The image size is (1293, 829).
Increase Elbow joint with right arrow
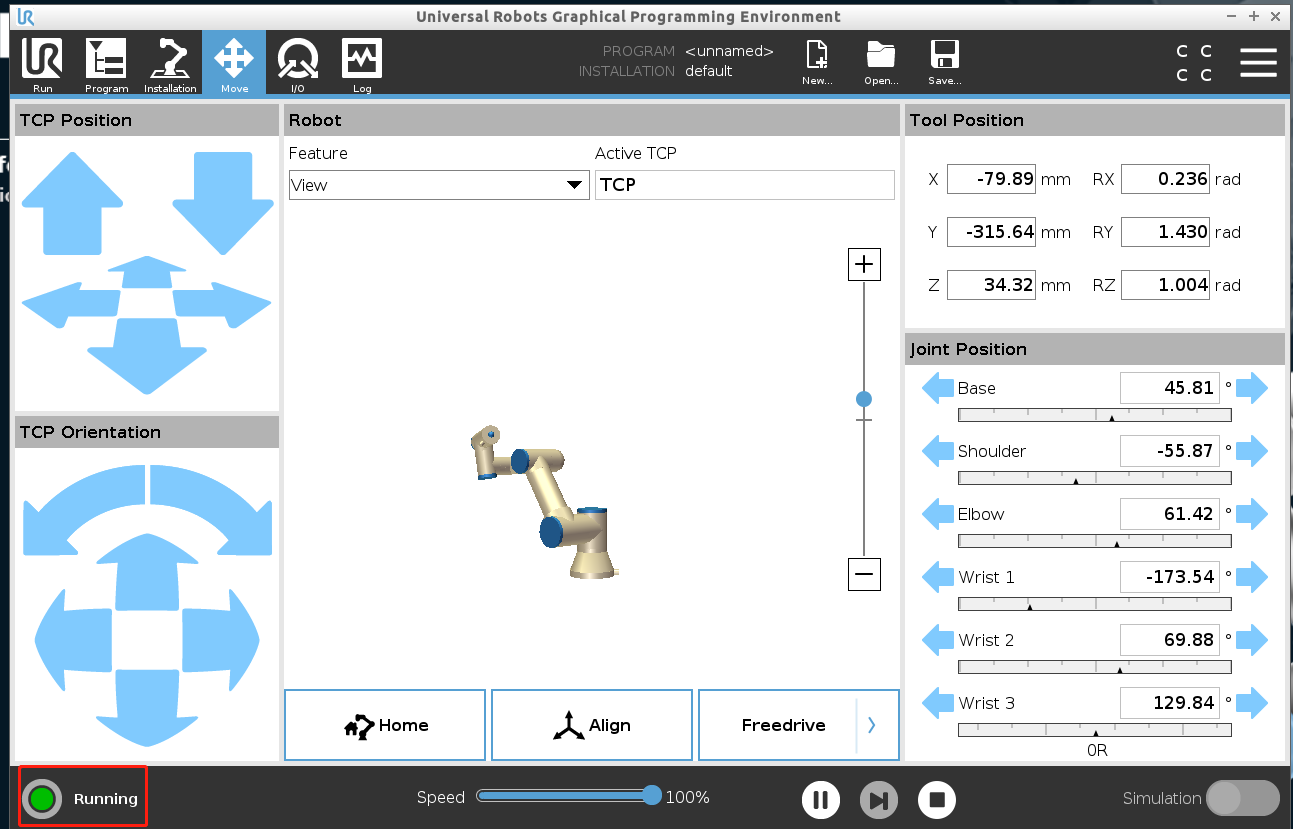pyautogui.click(x=1251, y=514)
